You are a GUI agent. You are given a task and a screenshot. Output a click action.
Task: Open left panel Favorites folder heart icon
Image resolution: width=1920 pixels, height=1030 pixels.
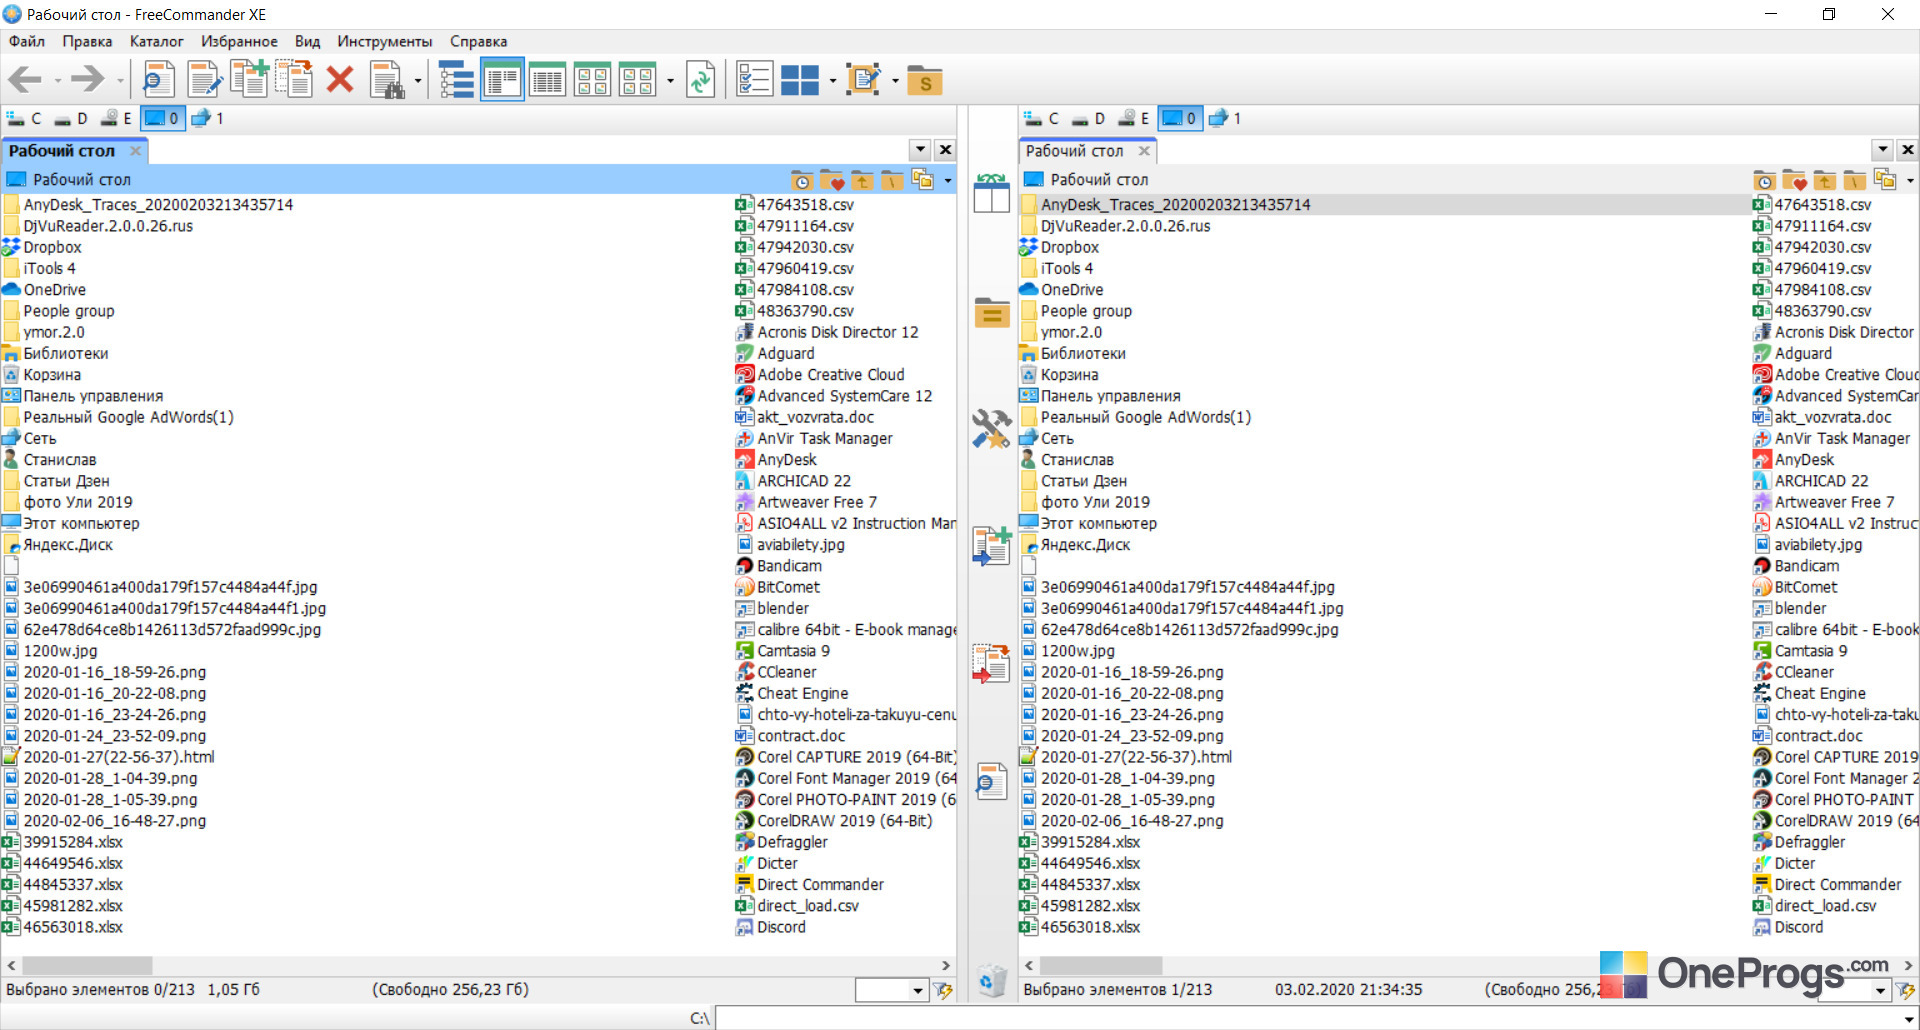(x=832, y=180)
